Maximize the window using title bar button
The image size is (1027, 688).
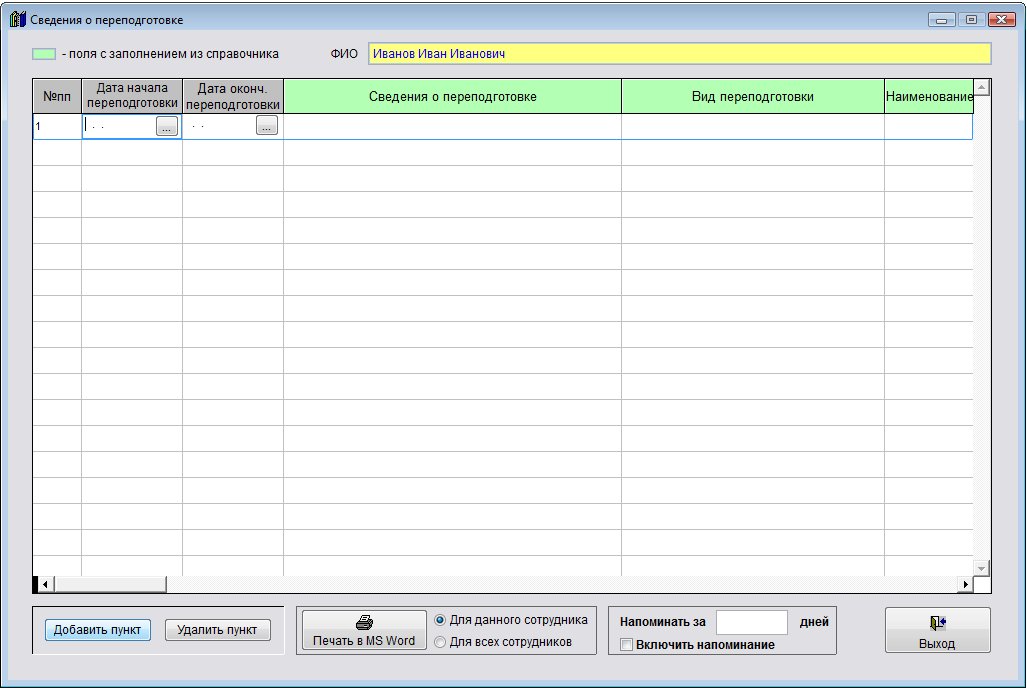[971, 19]
